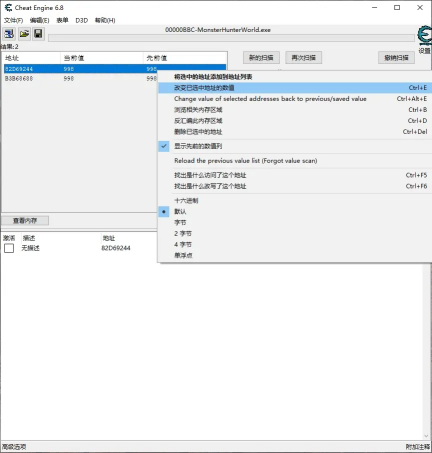Image resolution: width=432 pixels, height=453 pixels.
Task: Tick the 激活 checkbox for 无描述 entry
Action: (9, 248)
